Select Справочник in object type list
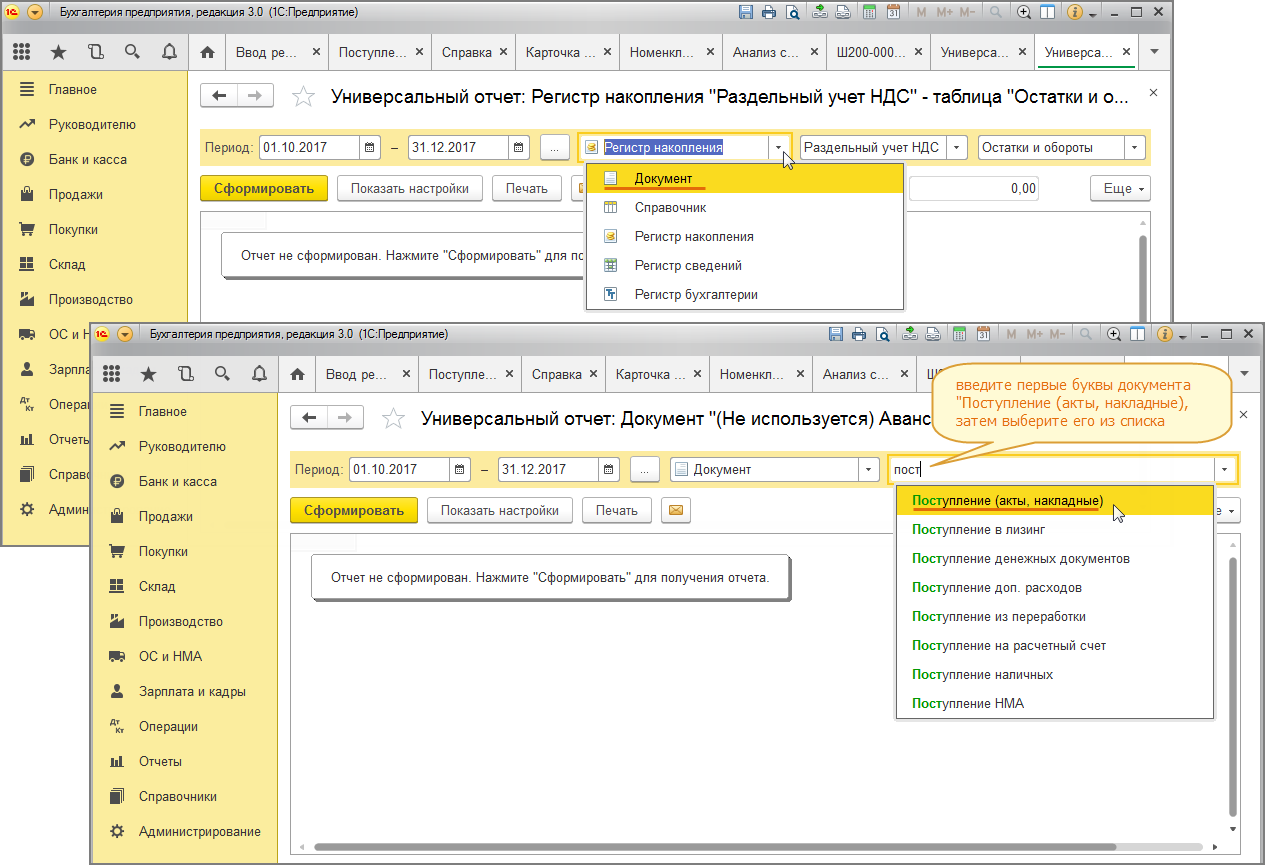The width and height of the screenshot is (1267, 868). coord(745,208)
